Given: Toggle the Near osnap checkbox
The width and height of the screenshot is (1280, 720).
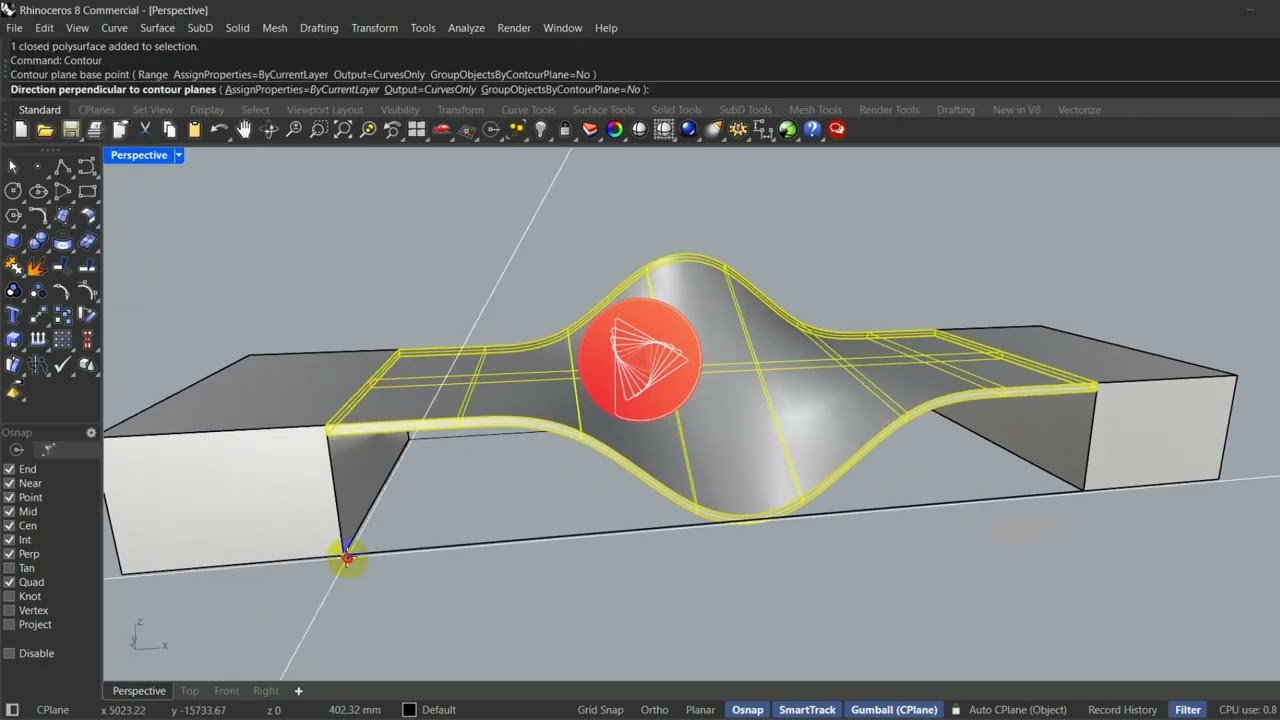Looking at the screenshot, I should (10, 483).
